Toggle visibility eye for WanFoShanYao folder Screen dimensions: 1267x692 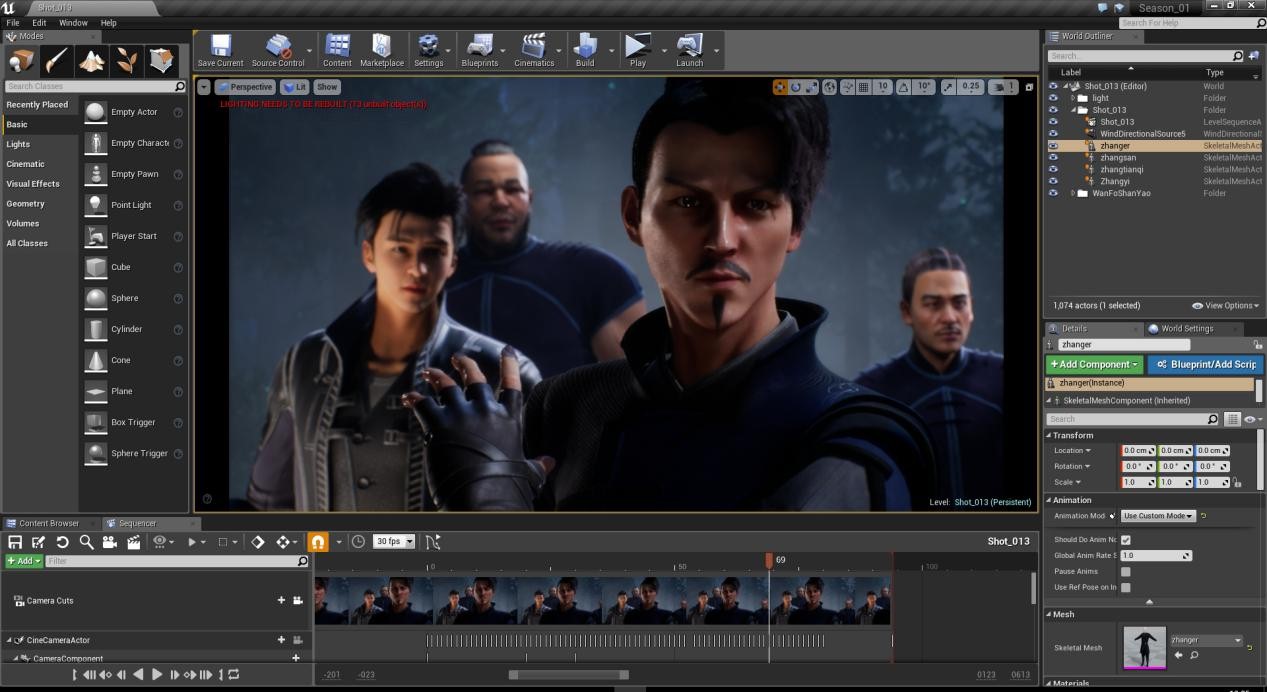1053,193
